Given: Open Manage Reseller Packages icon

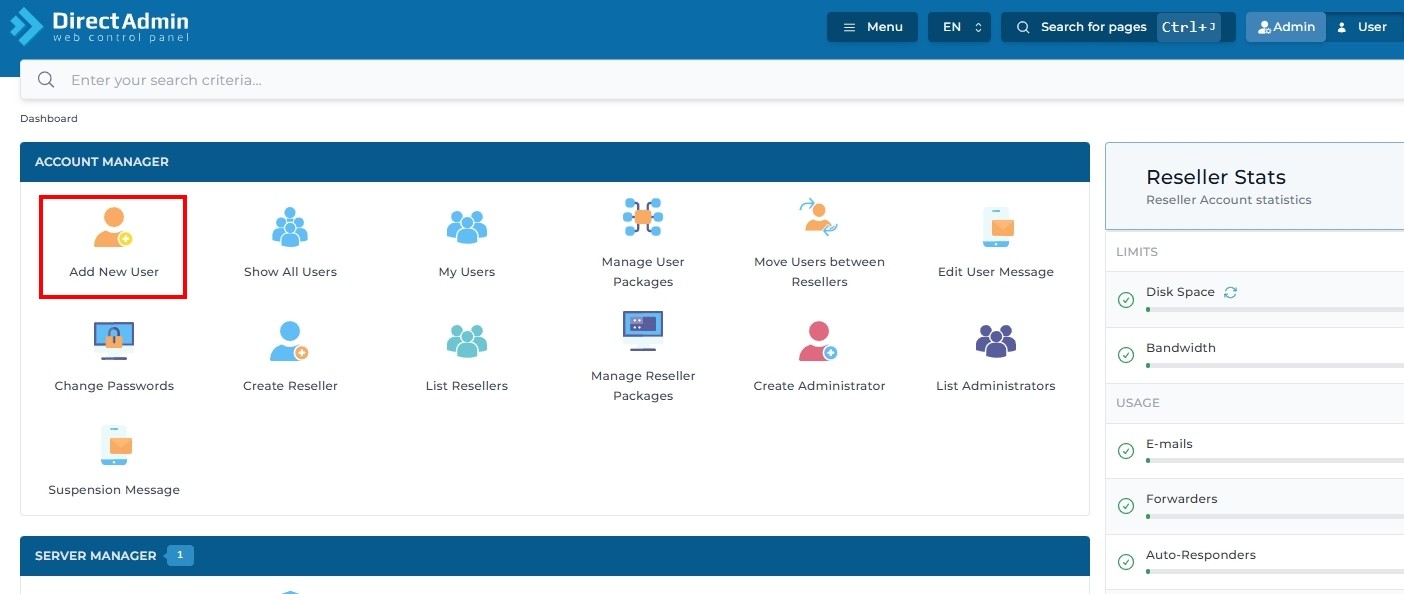Looking at the screenshot, I should coord(642,332).
